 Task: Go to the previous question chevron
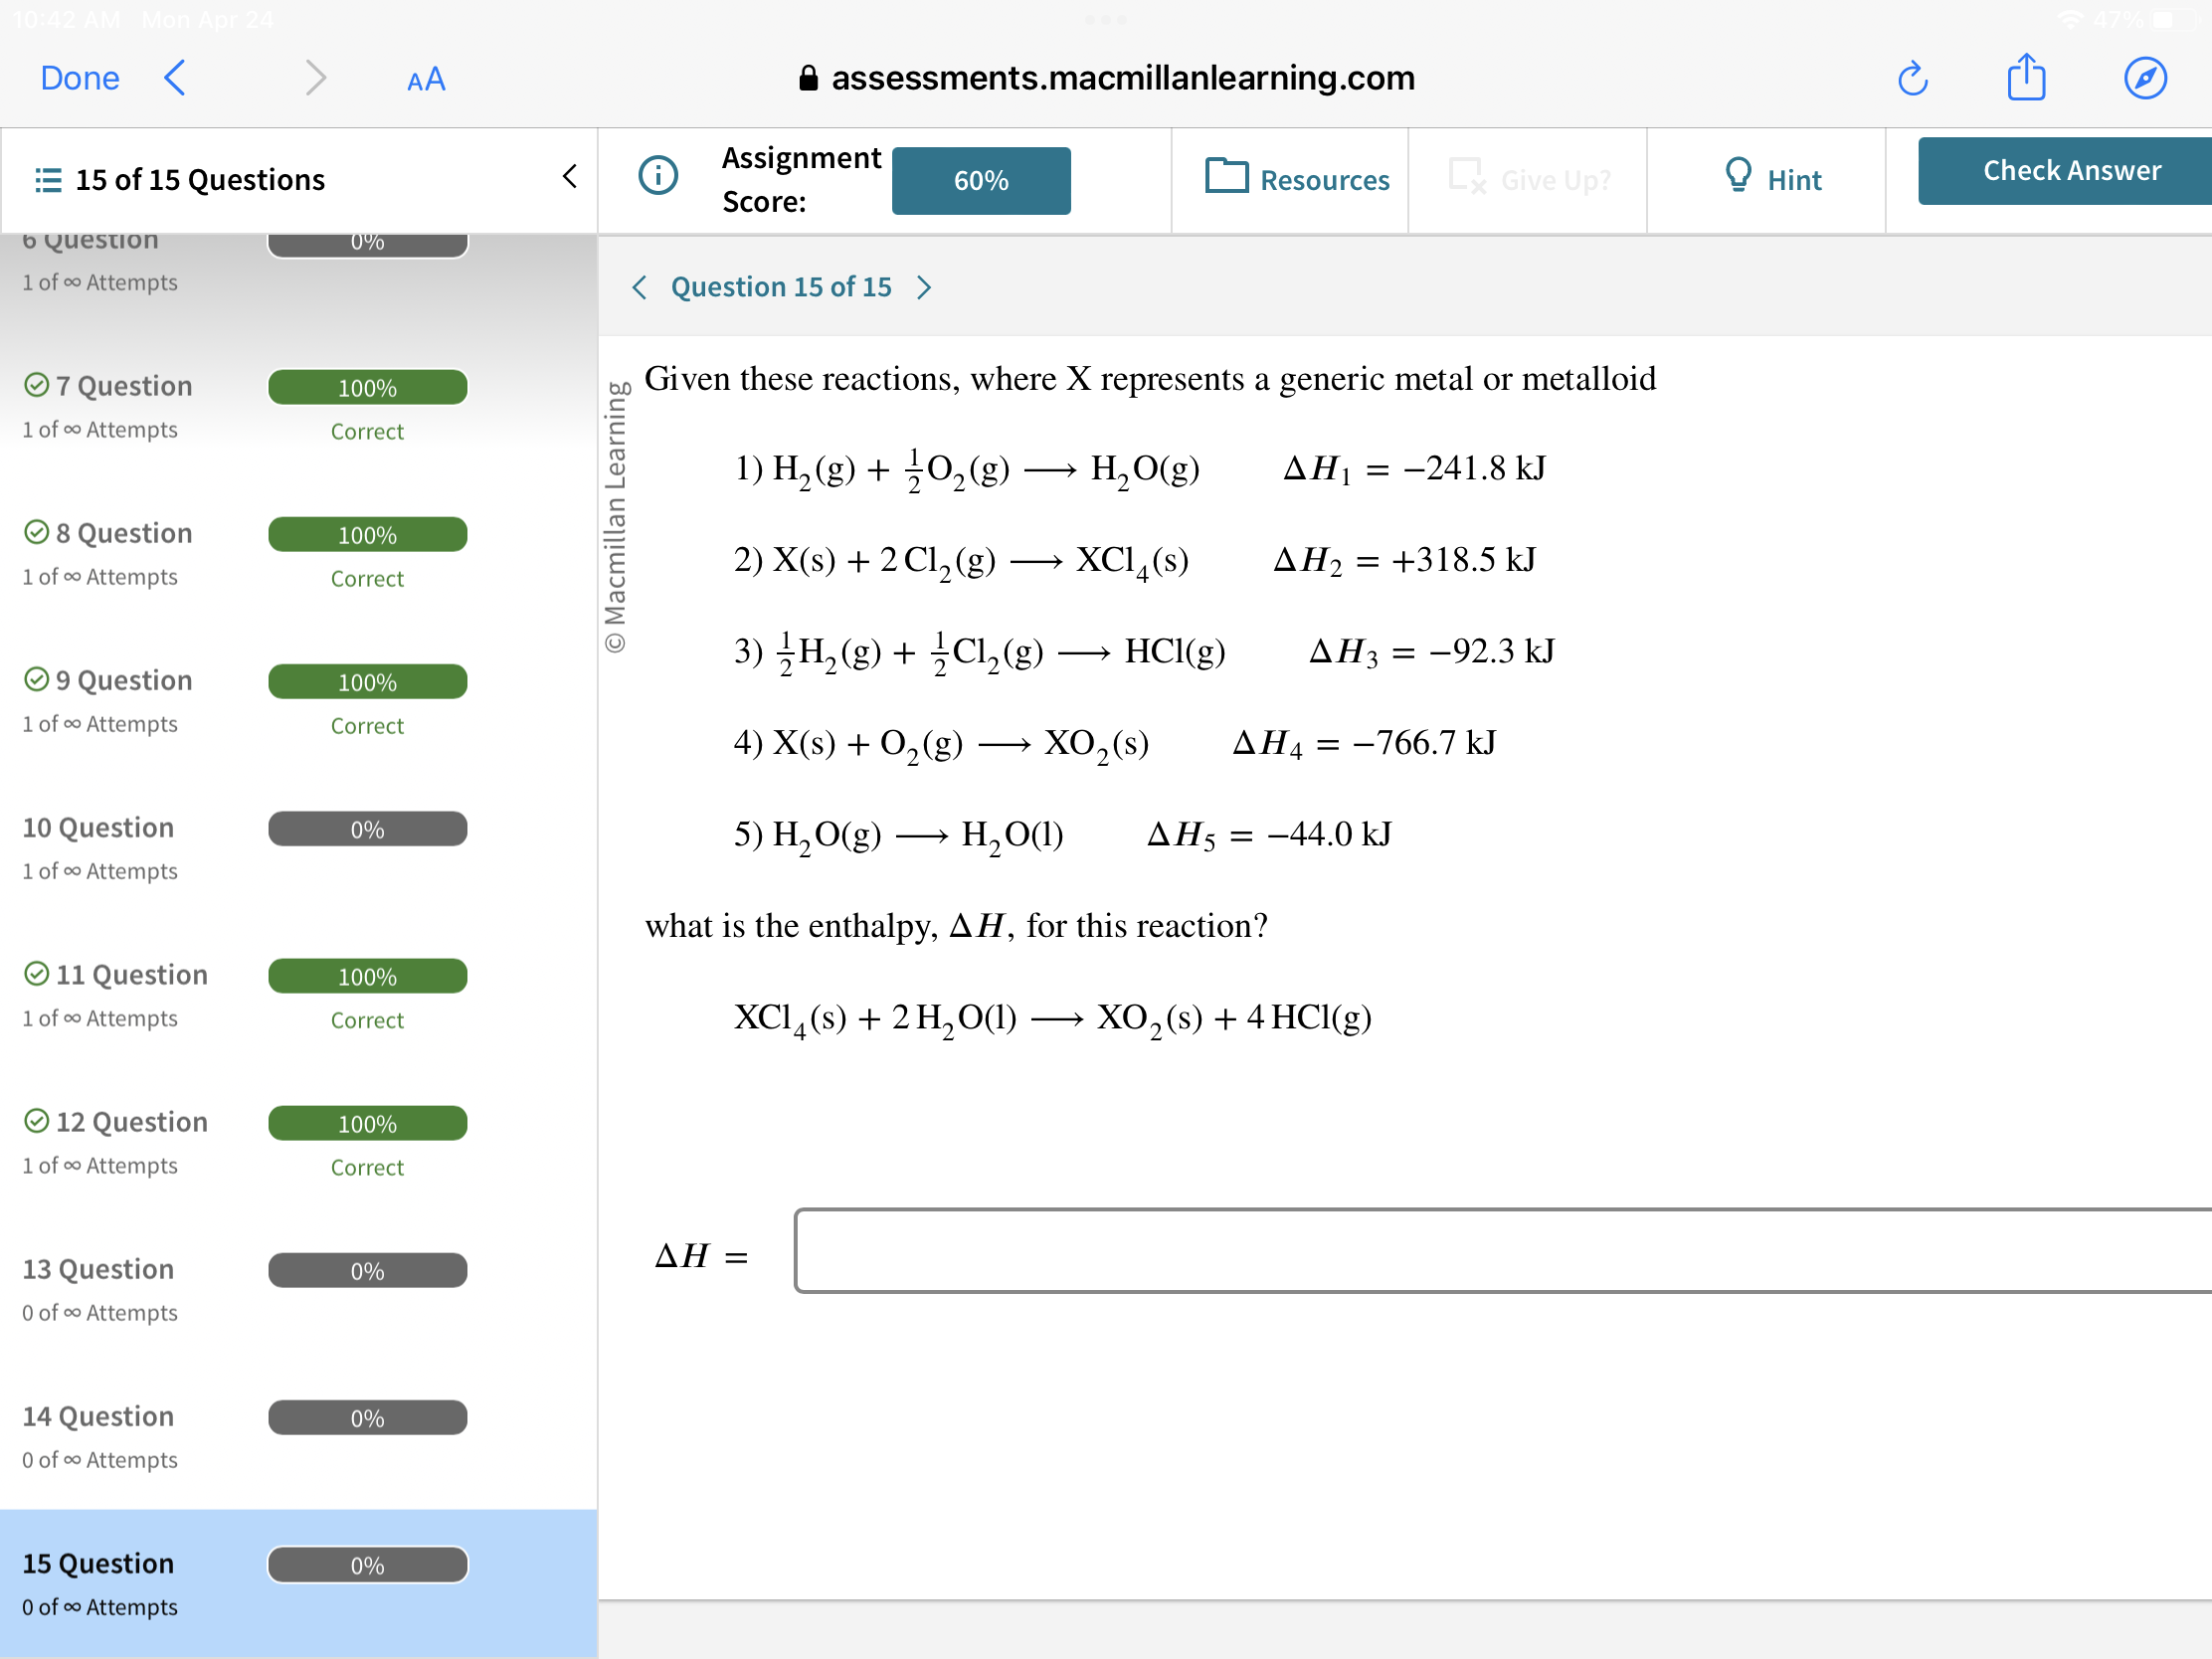click(640, 288)
